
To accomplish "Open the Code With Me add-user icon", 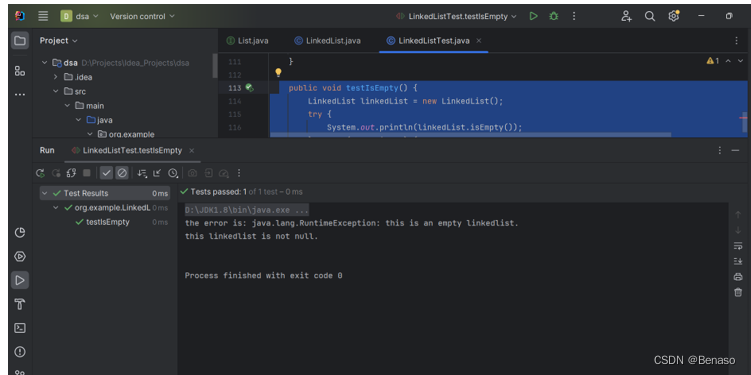I will click(x=626, y=16).
